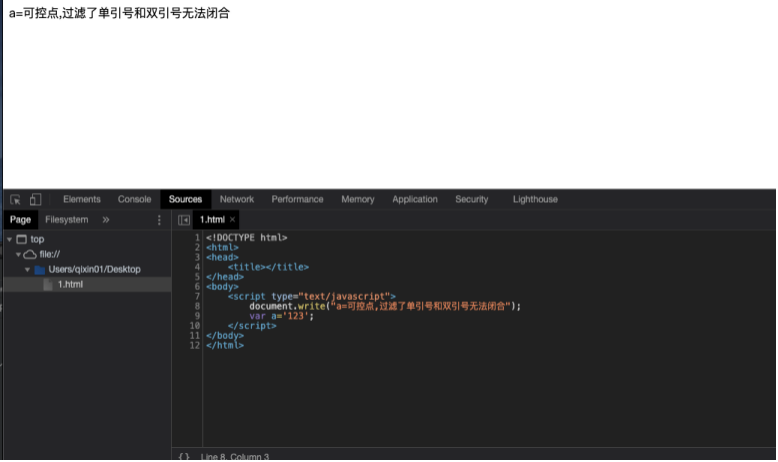Switch to the Lighthouse tab
Screen dimensions: 778x462
[x=535, y=199]
